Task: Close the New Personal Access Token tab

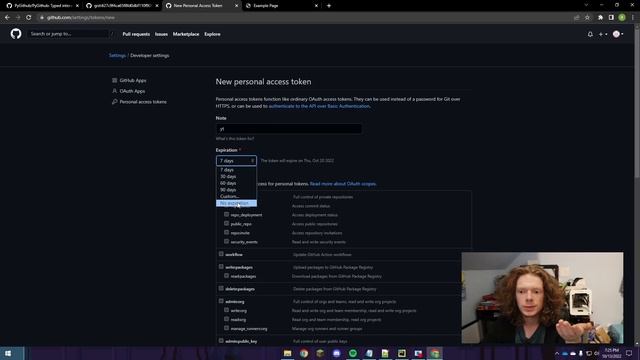Action: tap(237, 6)
